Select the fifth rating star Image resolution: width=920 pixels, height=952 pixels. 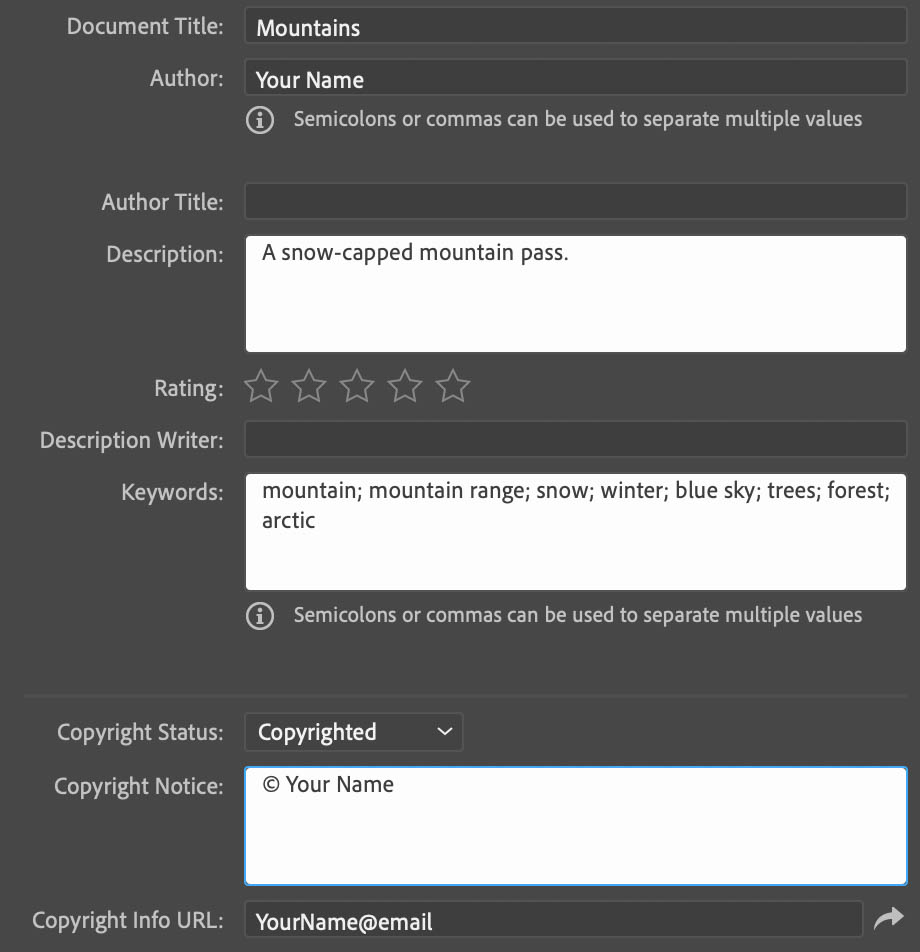point(452,386)
